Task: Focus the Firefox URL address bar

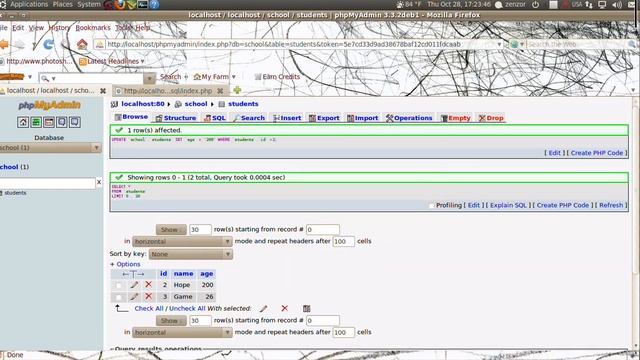Action: [298, 44]
